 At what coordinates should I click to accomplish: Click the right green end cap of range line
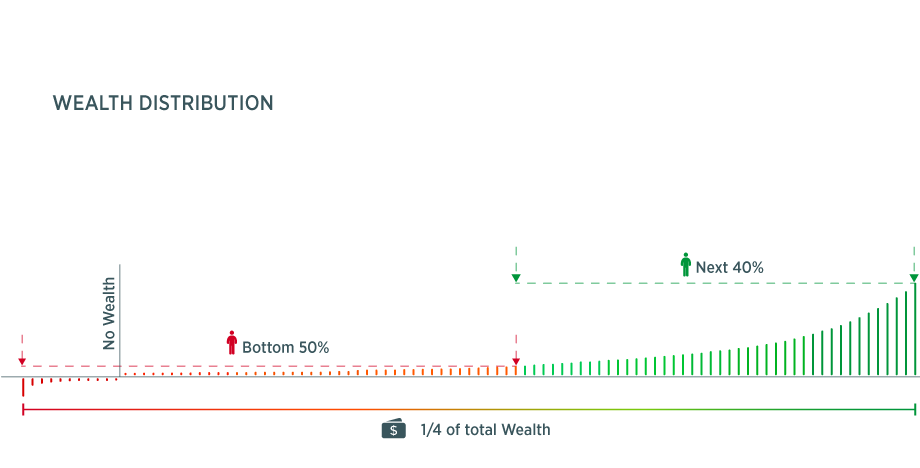(915, 409)
